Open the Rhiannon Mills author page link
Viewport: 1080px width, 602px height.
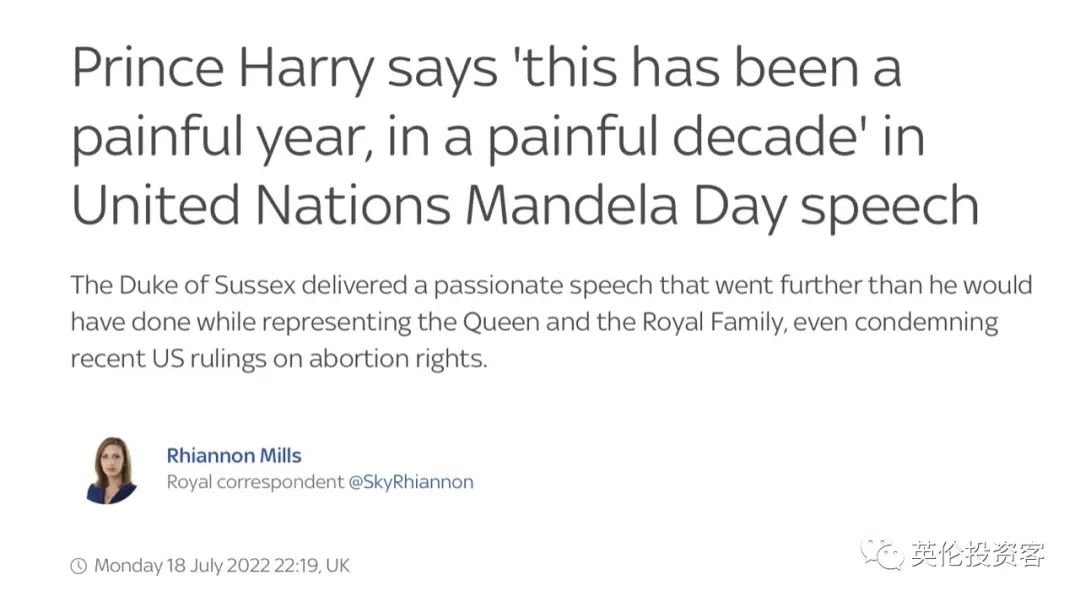point(234,455)
